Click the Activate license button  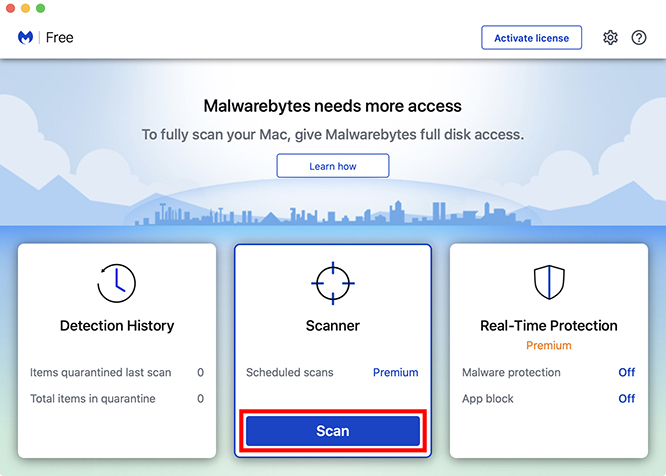click(531, 38)
